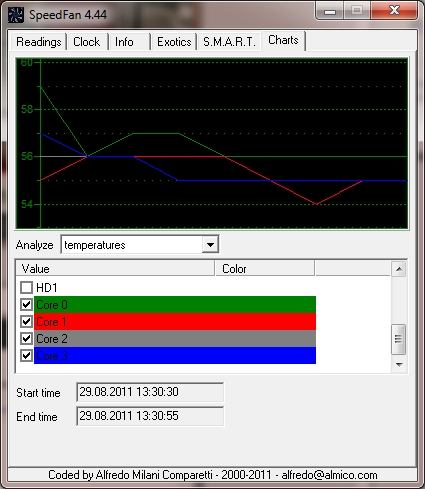The width and height of the screenshot is (425, 489).
Task: Switch to the Exotics tab
Action: pyautogui.click(x=174, y=42)
